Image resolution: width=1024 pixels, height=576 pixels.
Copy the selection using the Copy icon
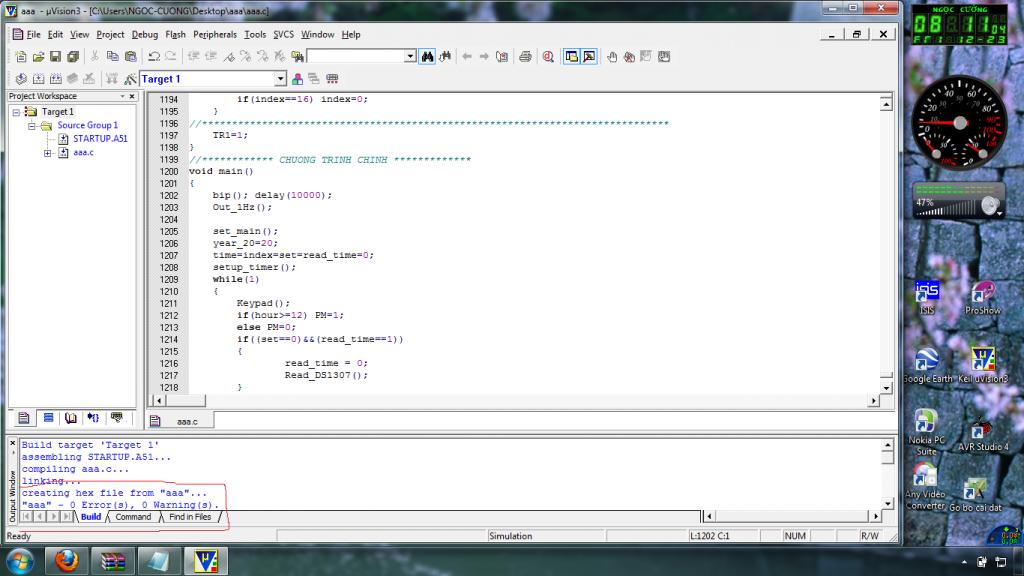point(112,57)
